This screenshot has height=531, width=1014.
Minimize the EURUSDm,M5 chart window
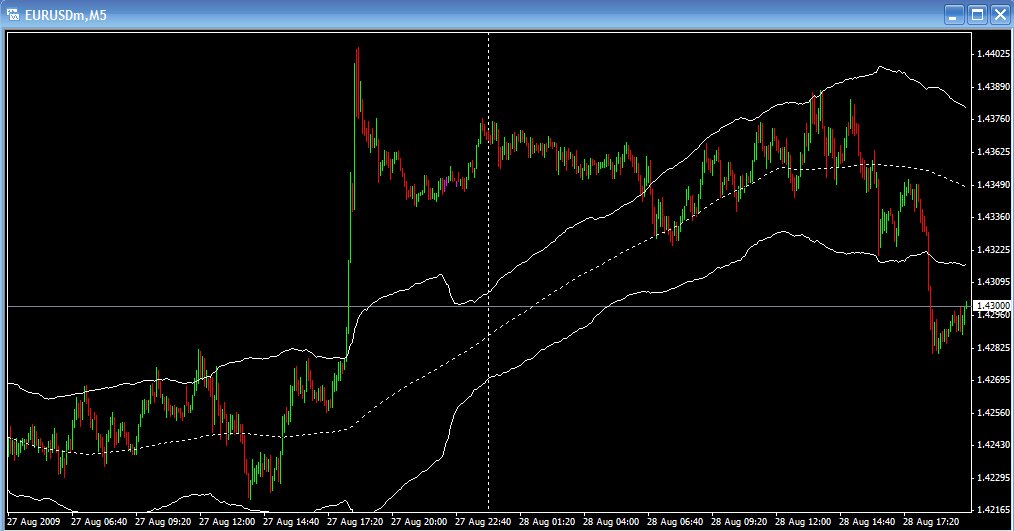[954, 15]
